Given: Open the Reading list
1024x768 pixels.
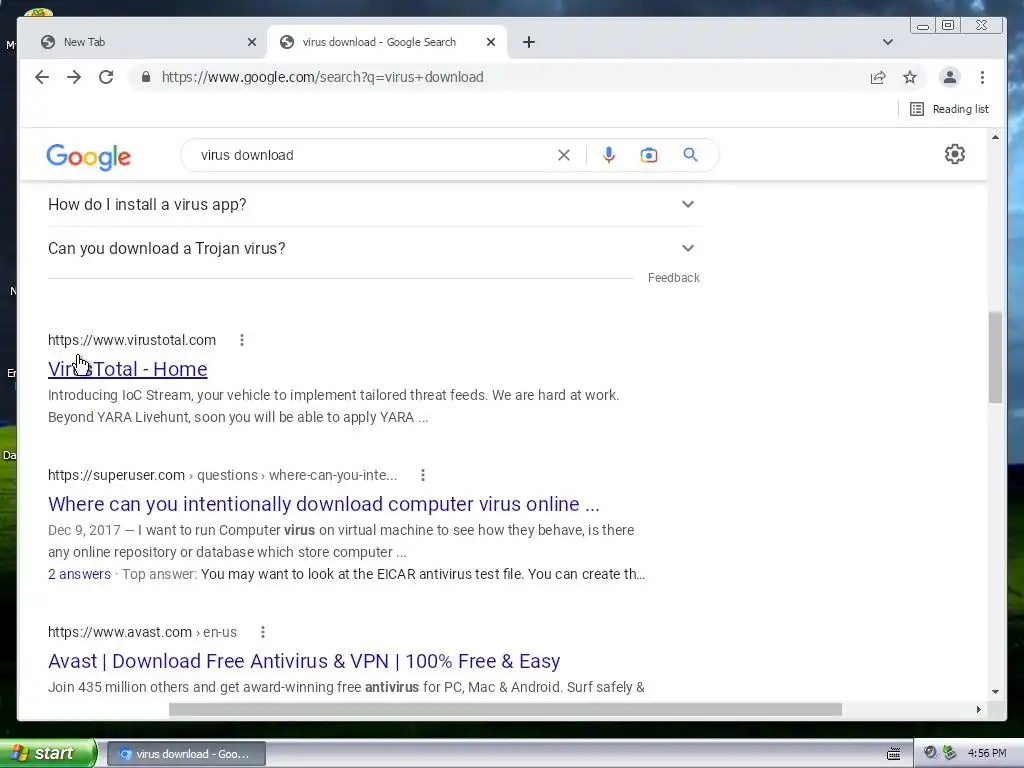Looking at the screenshot, I should tap(949, 109).
